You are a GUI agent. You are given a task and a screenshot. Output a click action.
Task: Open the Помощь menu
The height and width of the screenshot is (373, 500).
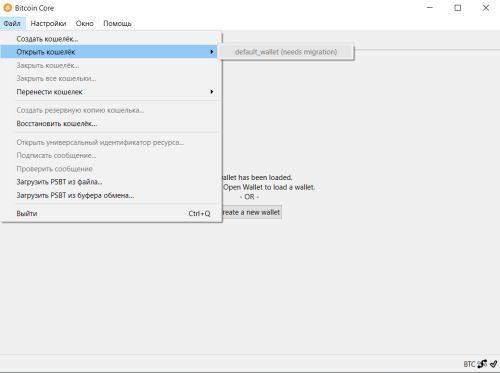click(117, 23)
